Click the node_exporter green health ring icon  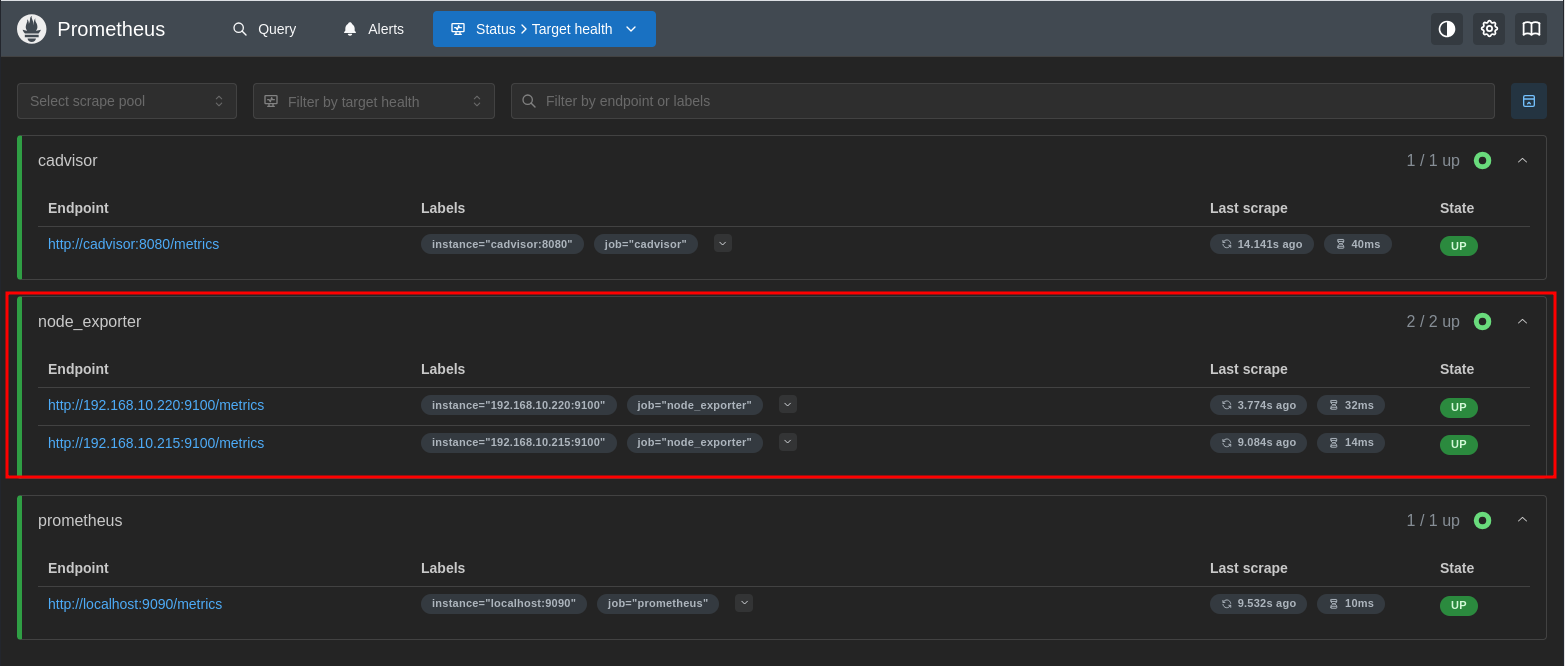click(1482, 321)
